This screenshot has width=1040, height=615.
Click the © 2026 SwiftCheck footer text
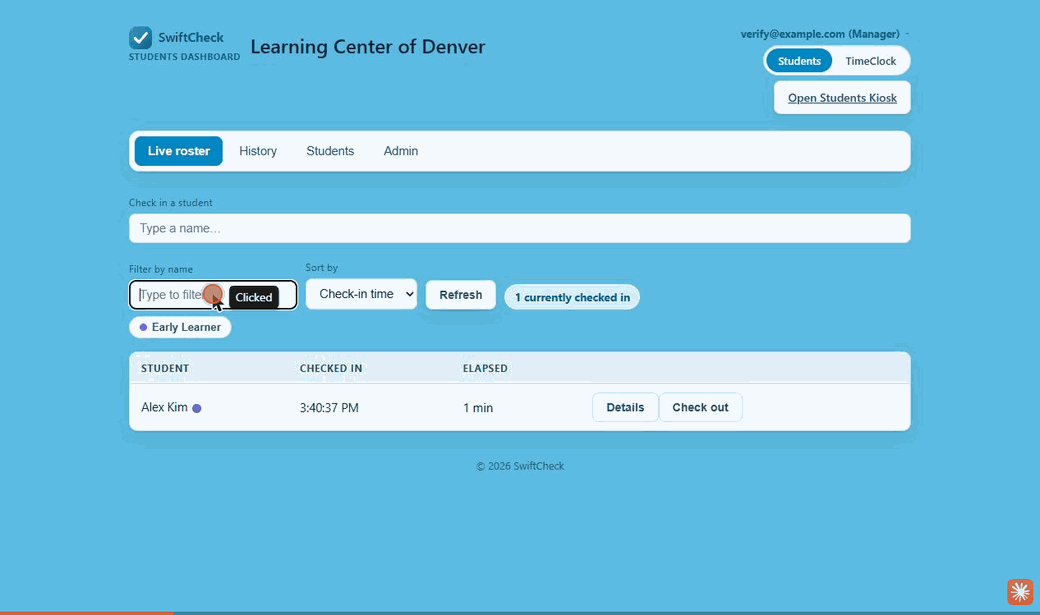[520, 466]
